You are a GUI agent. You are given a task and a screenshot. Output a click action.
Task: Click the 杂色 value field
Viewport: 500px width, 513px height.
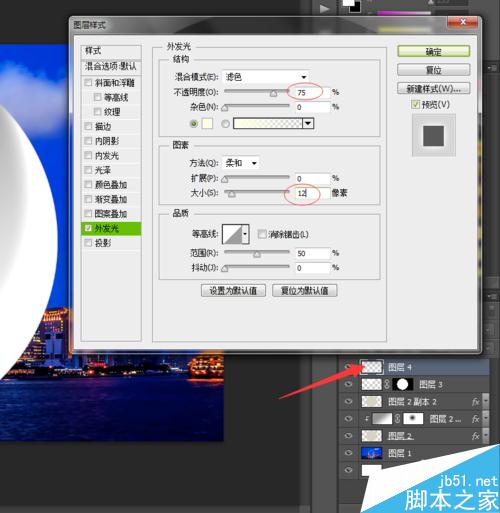coord(312,107)
